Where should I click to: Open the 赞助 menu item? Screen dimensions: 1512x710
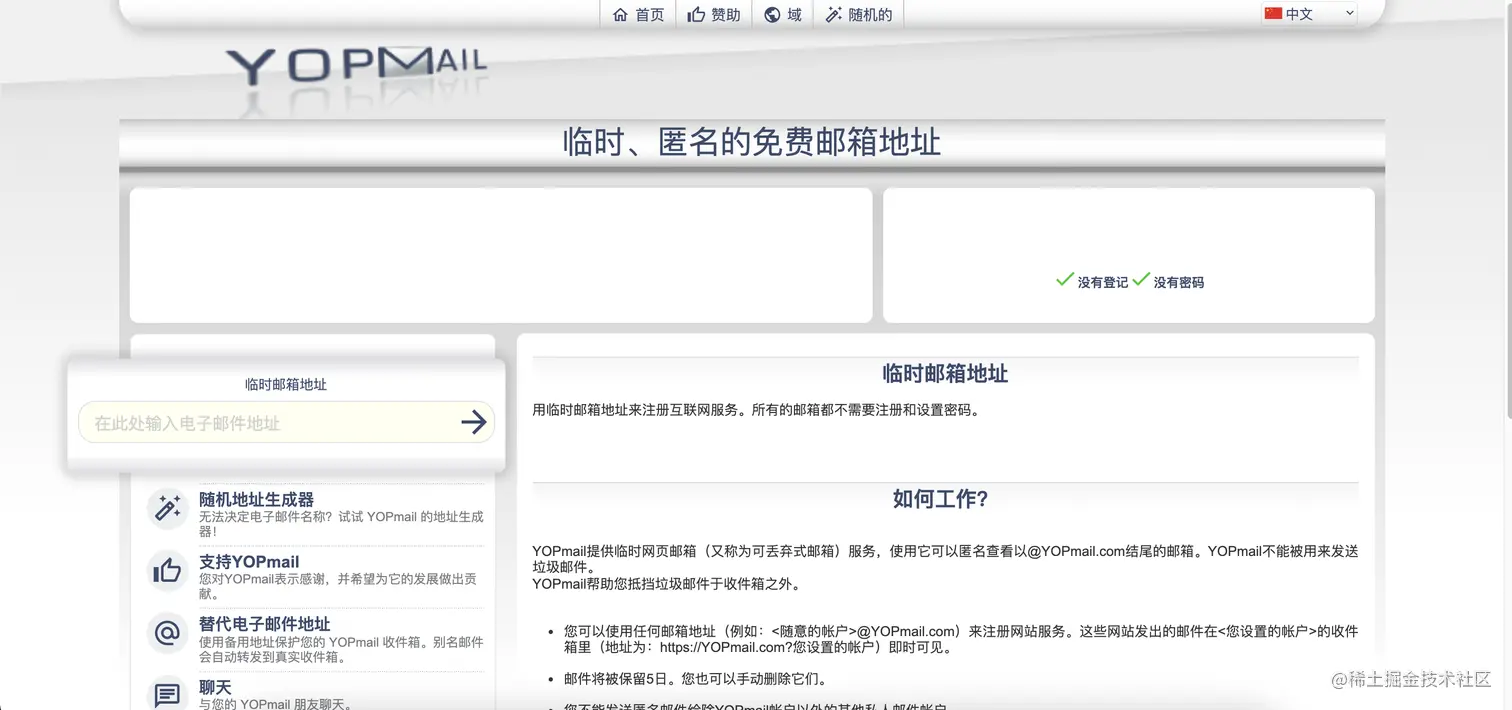pyautogui.click(x=714, y=15)
